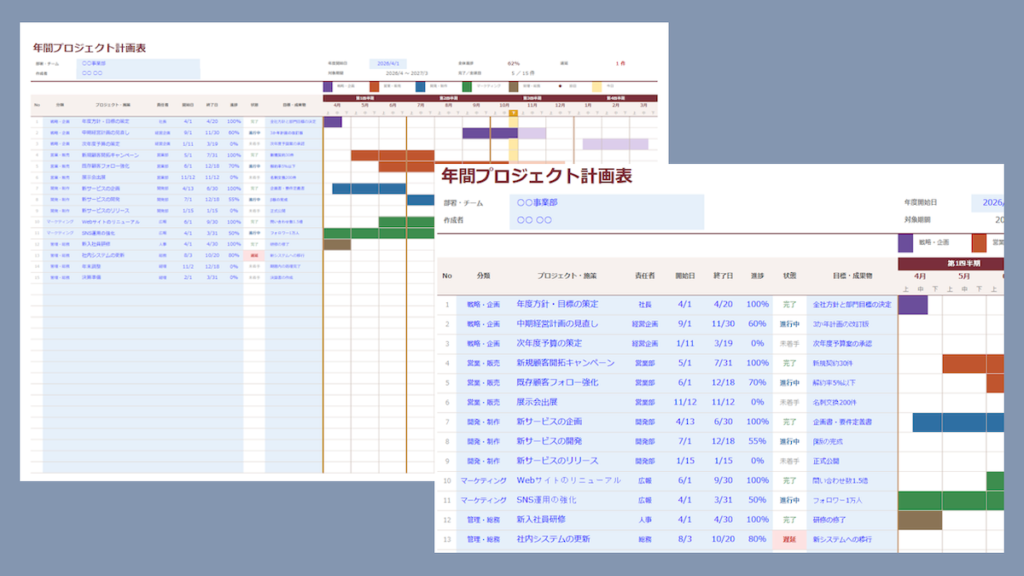Select 新入社員研修 project cell in front sheet
The image size is (1024, 576).
point(541,520)
